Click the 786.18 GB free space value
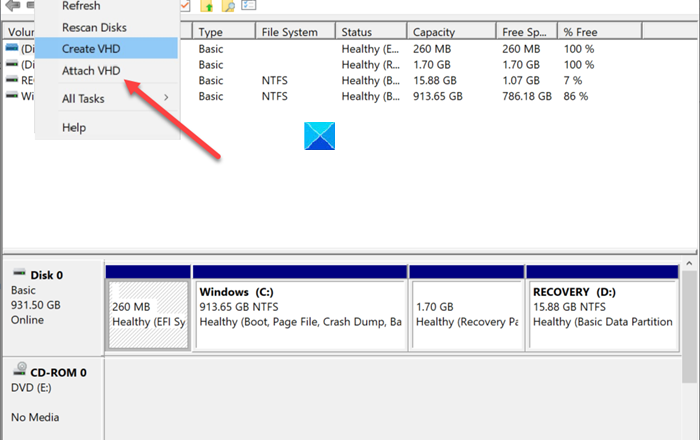700x440 pixels. coord(527,96)
